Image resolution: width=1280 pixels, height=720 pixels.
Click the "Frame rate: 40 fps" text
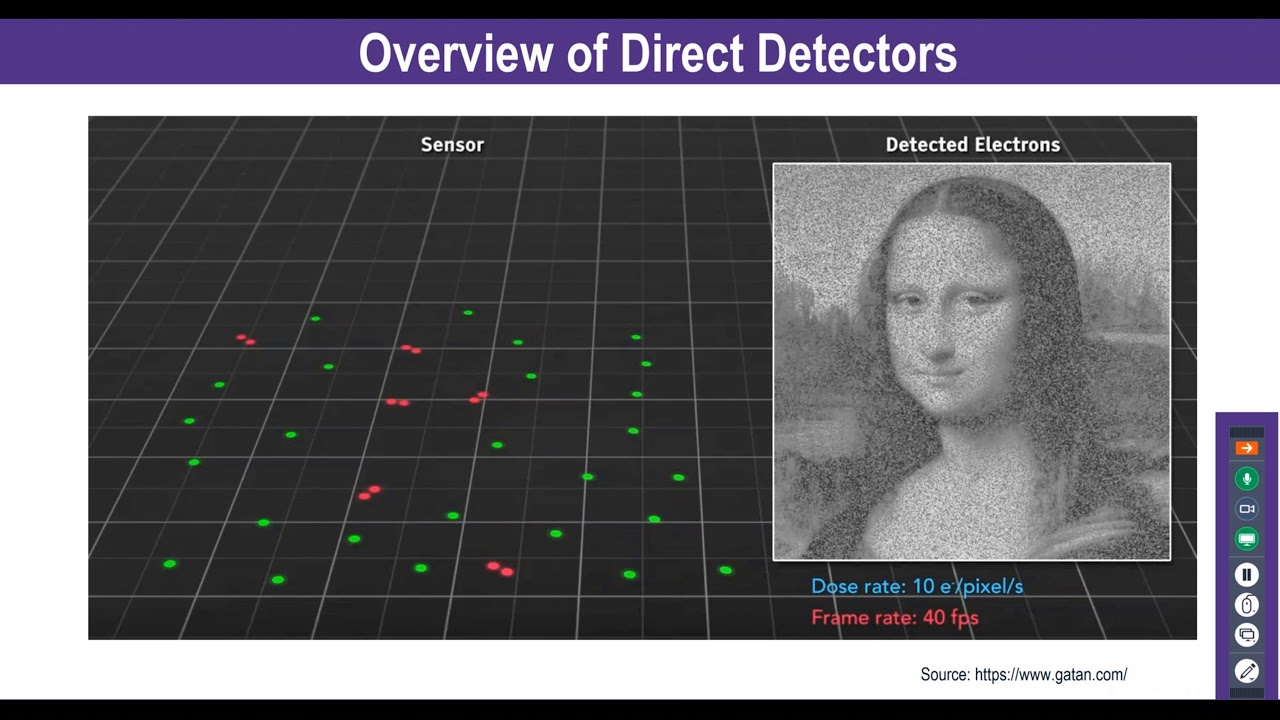point(895,618)
